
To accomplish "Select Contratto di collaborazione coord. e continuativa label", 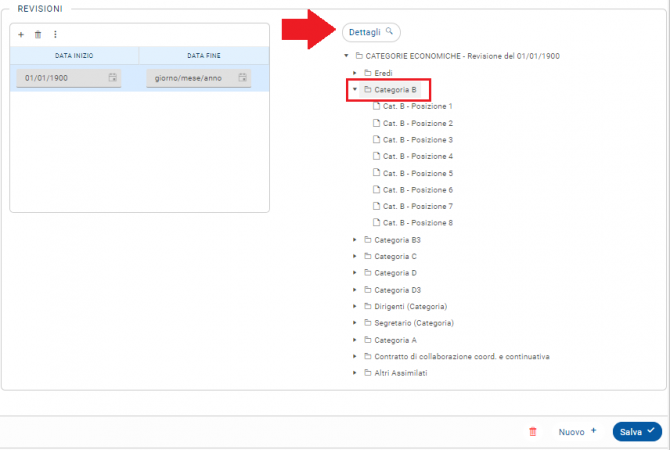I will click(462, 356).
